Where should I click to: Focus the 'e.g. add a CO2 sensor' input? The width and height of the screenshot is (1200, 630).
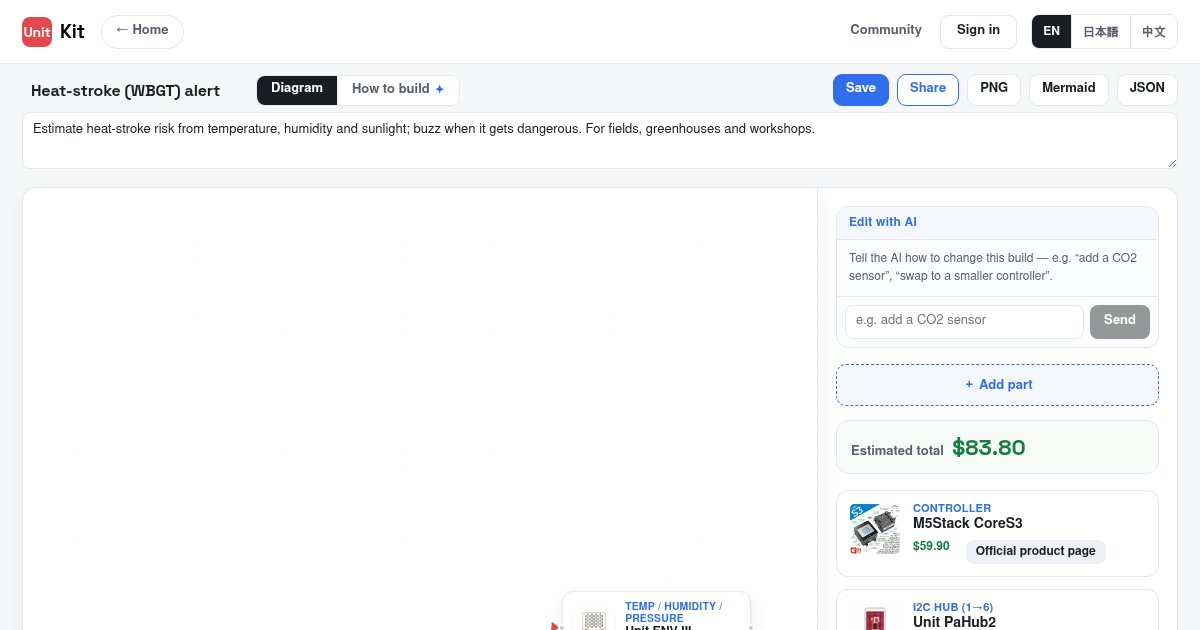point(964,321)
